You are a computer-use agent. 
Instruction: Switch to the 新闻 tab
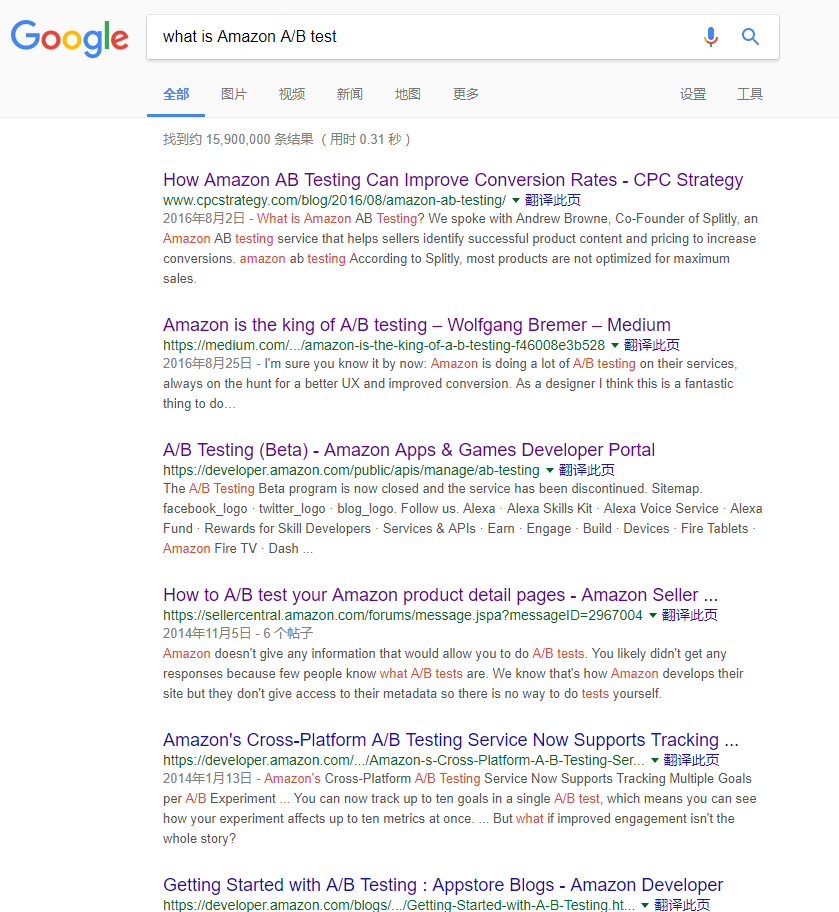point(350,94)
